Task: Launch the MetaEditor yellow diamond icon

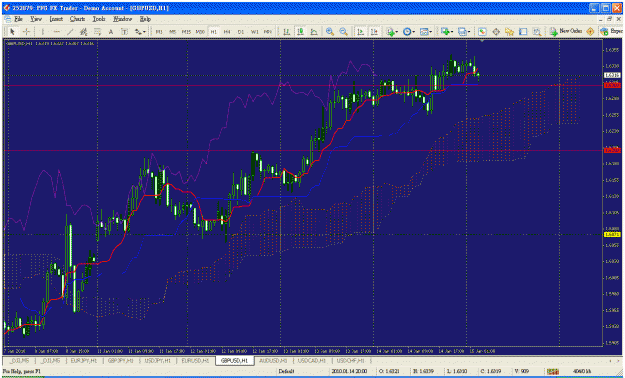Action: point(590,32)
